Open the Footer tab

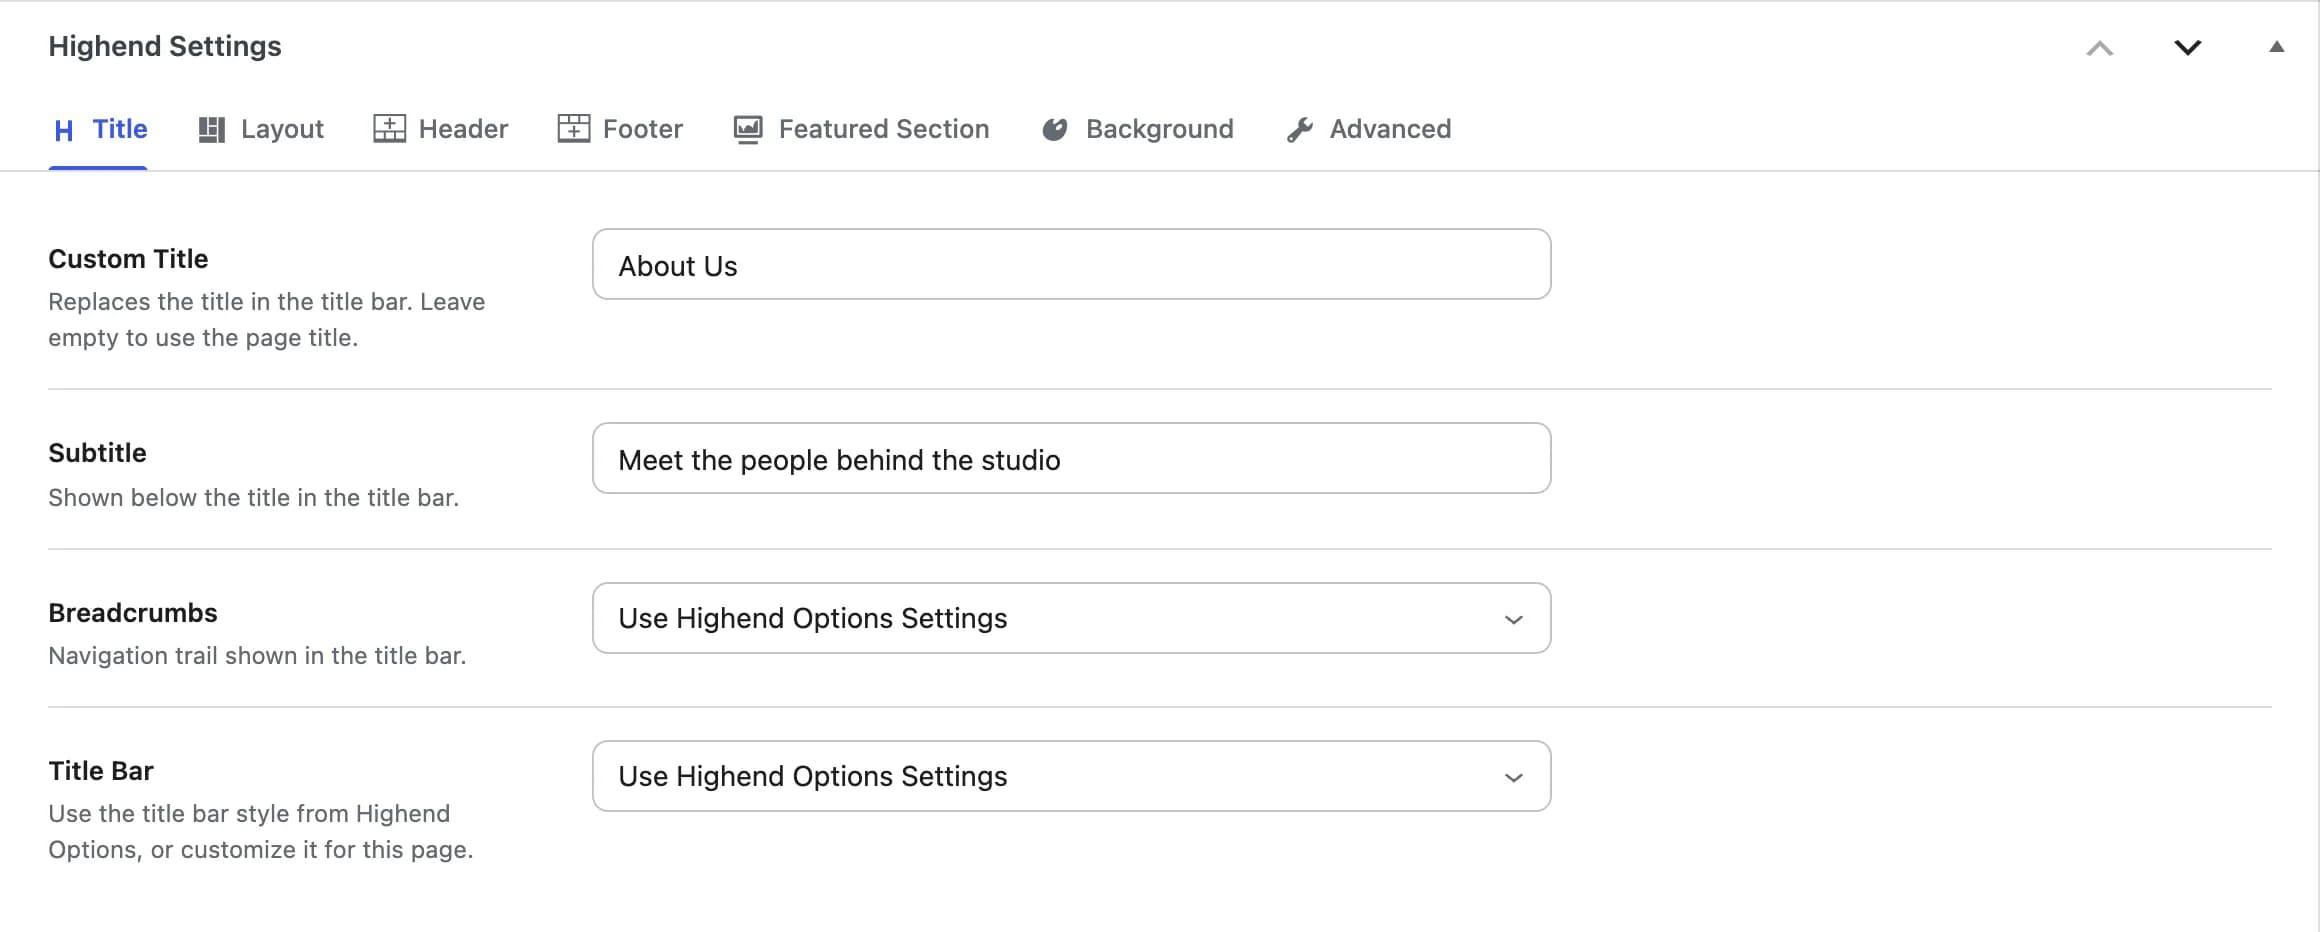(620, 130)
